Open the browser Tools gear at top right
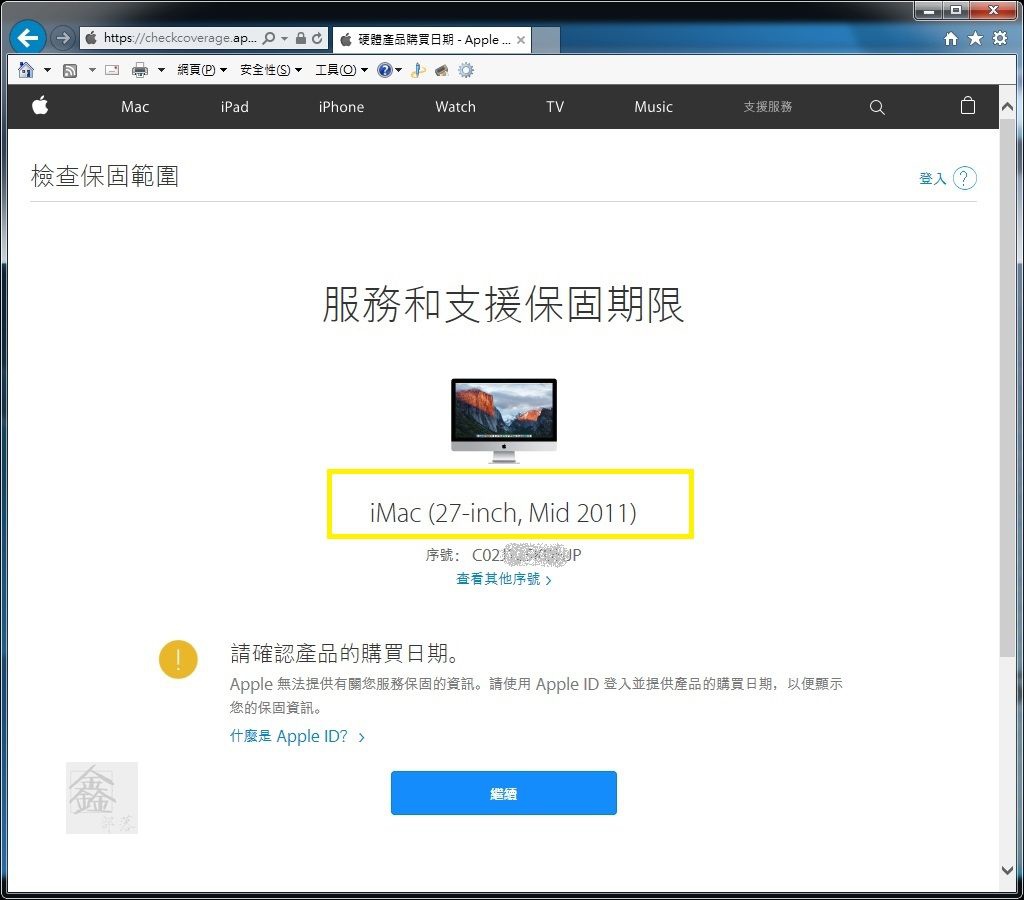The image size is (1024, 900). coord(1000,38)
